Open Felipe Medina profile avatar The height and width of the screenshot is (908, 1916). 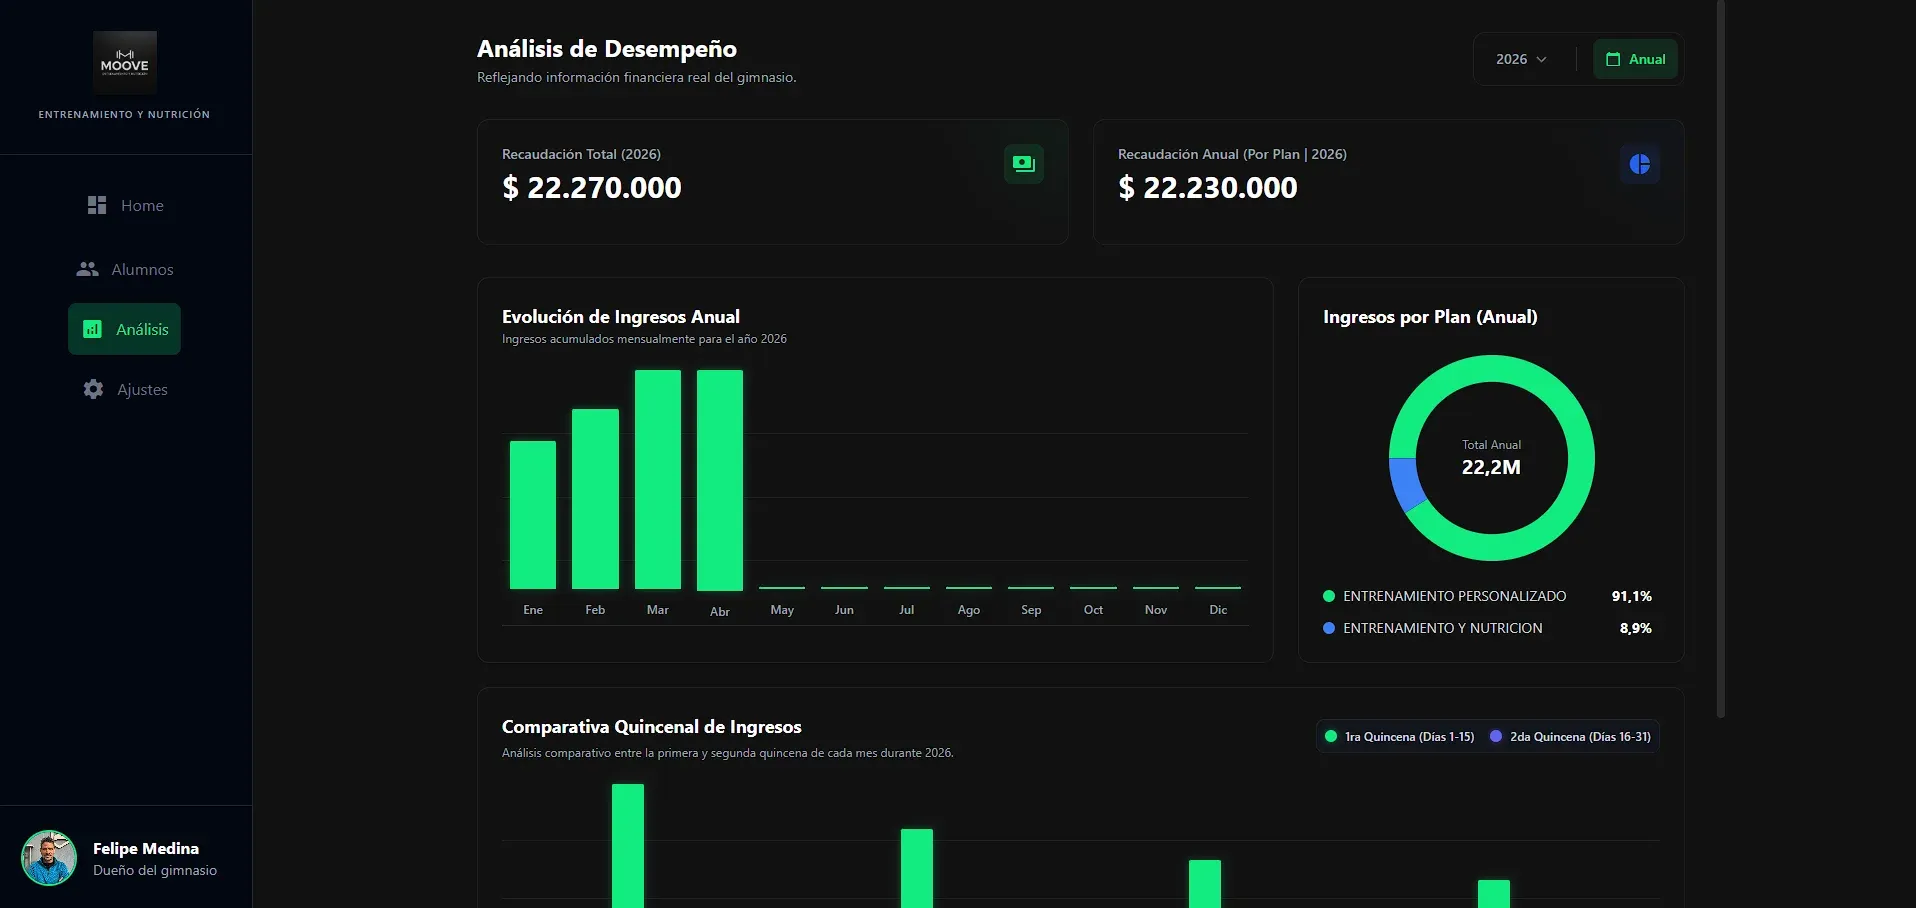pyautogui.click(x=49, y=858)
